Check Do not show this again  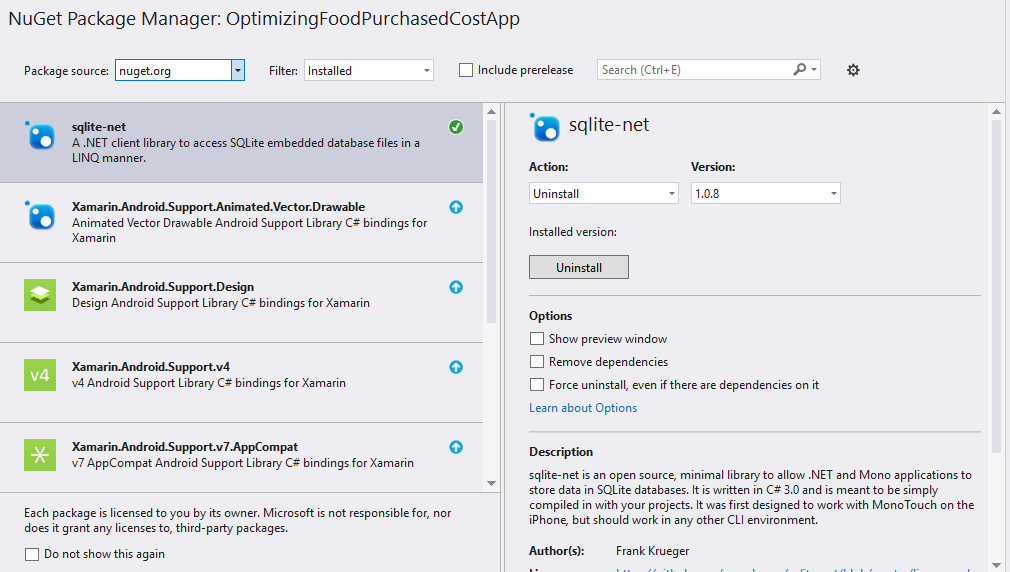click(32, 554)
